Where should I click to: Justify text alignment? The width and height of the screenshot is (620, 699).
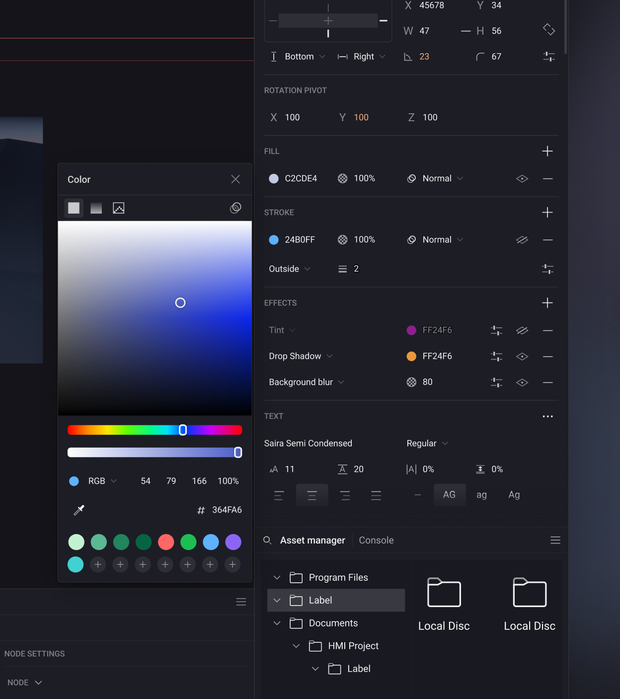click(x=376, y=495)
